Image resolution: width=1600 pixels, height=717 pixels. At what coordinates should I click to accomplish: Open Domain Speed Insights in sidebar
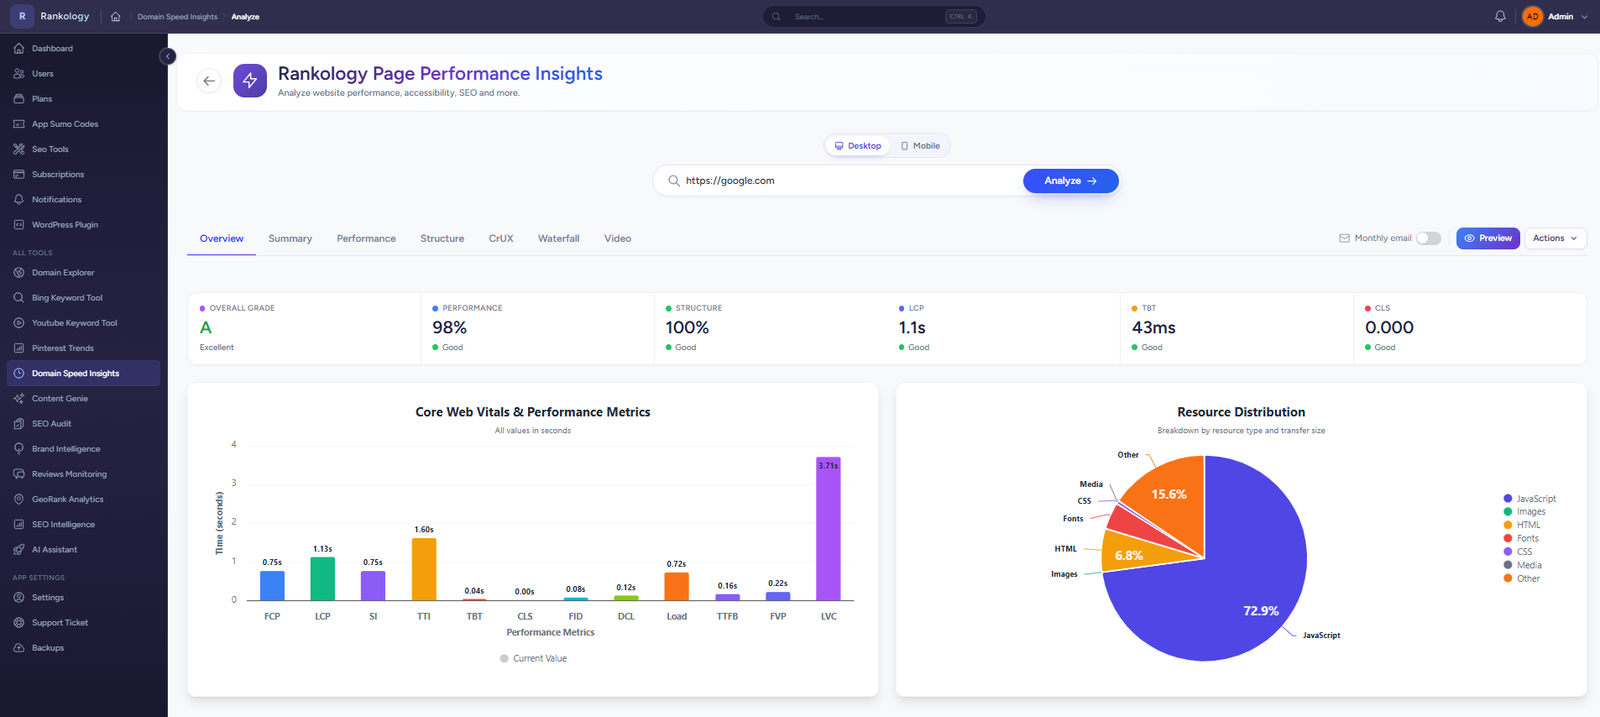[x=83, y=373]
